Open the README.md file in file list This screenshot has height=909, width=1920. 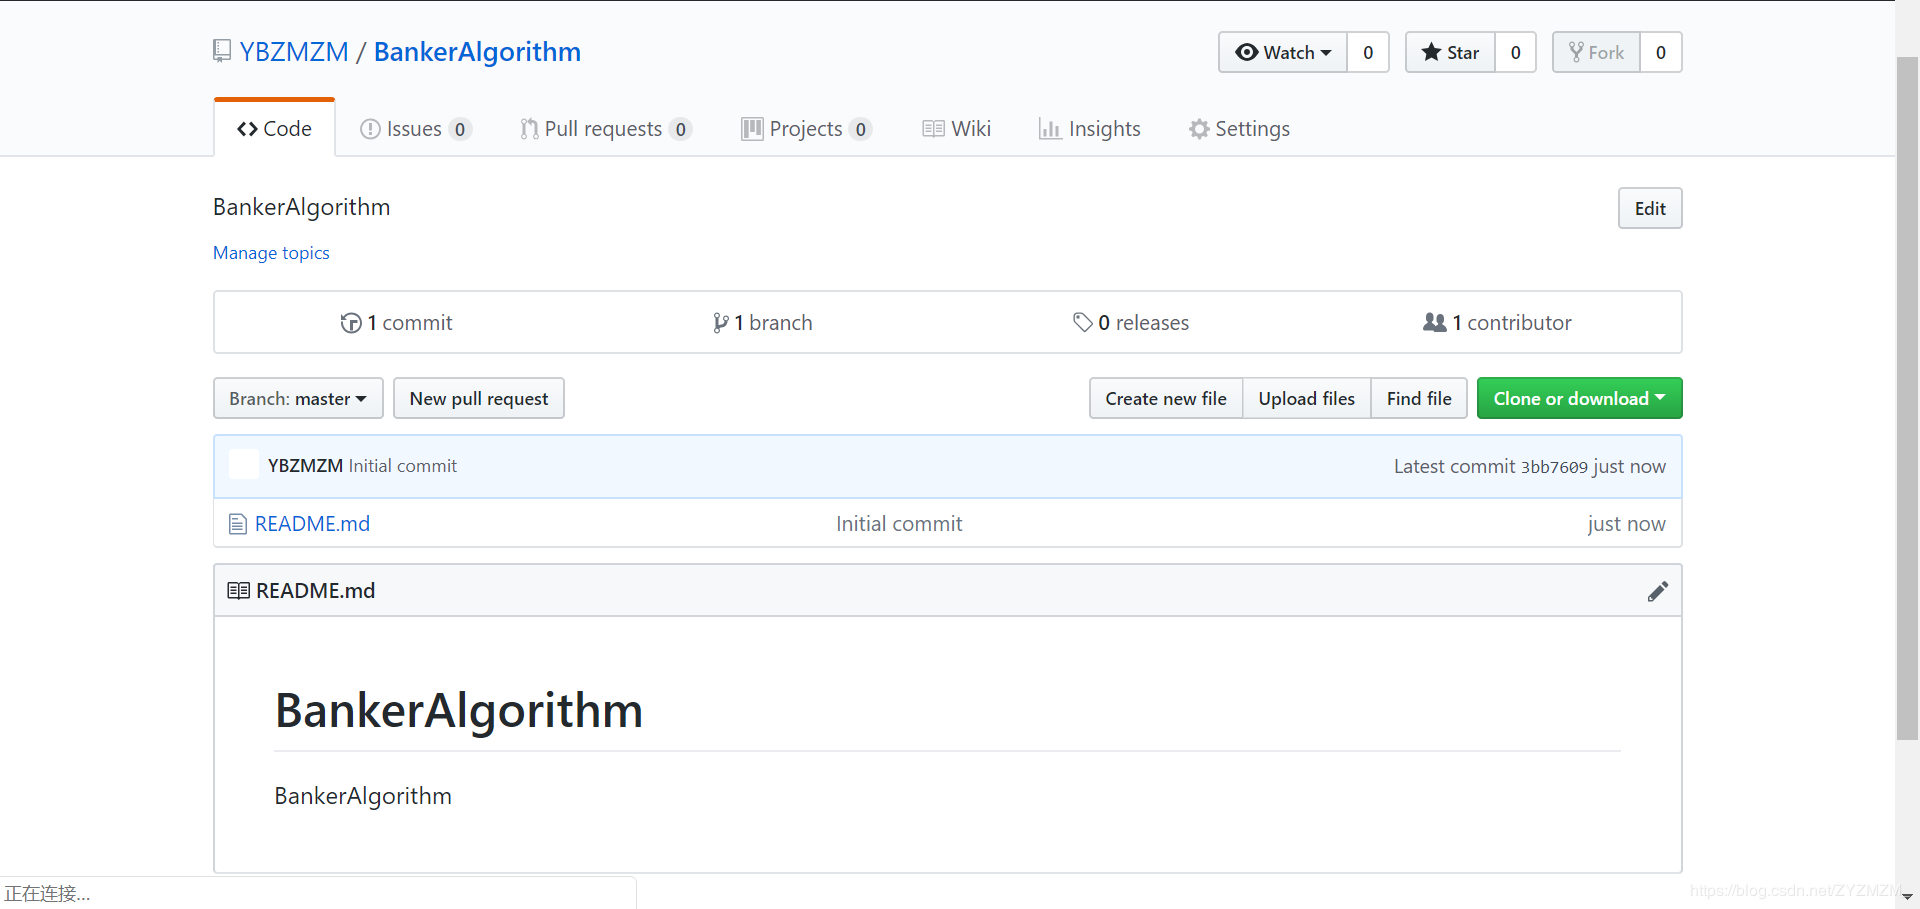click(x=312, y=524)
